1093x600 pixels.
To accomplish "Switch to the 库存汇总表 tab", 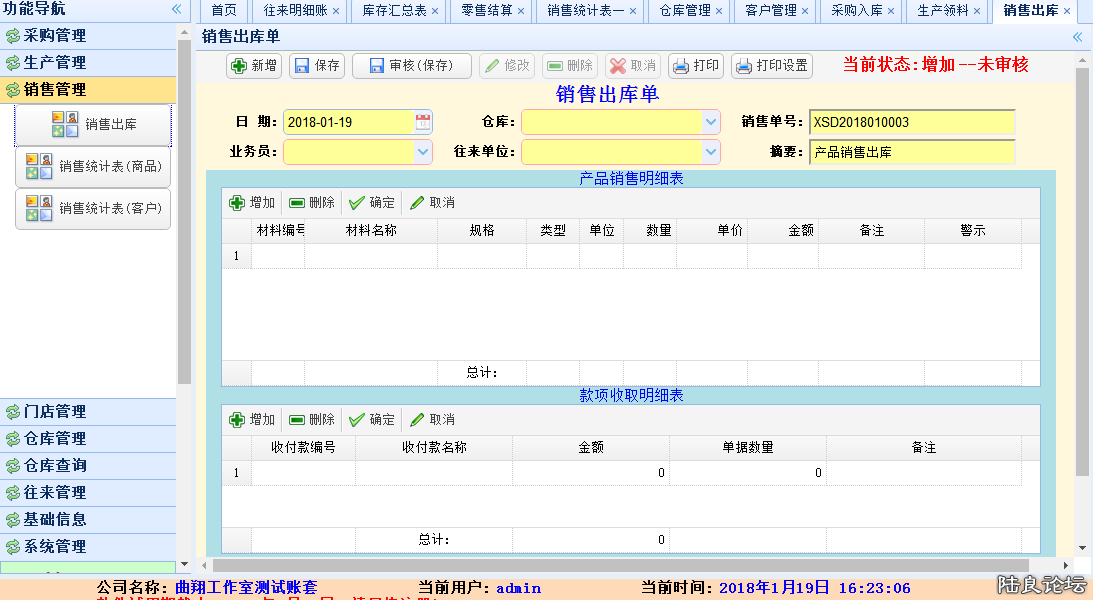I will coord(393,11).
